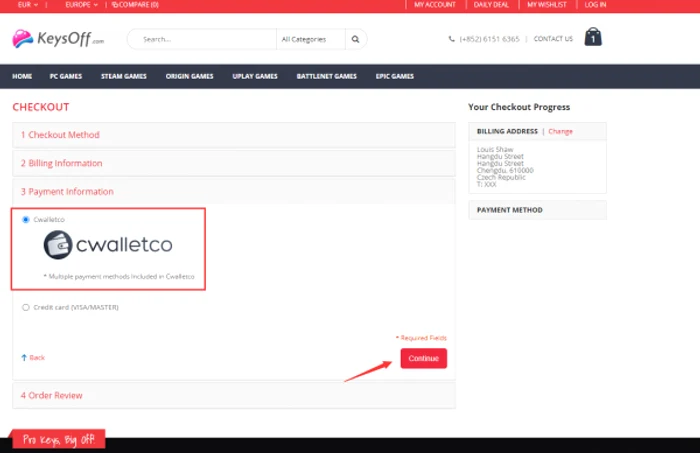Click the Pro Keys, Big Off banner

[x=58, y=440]
